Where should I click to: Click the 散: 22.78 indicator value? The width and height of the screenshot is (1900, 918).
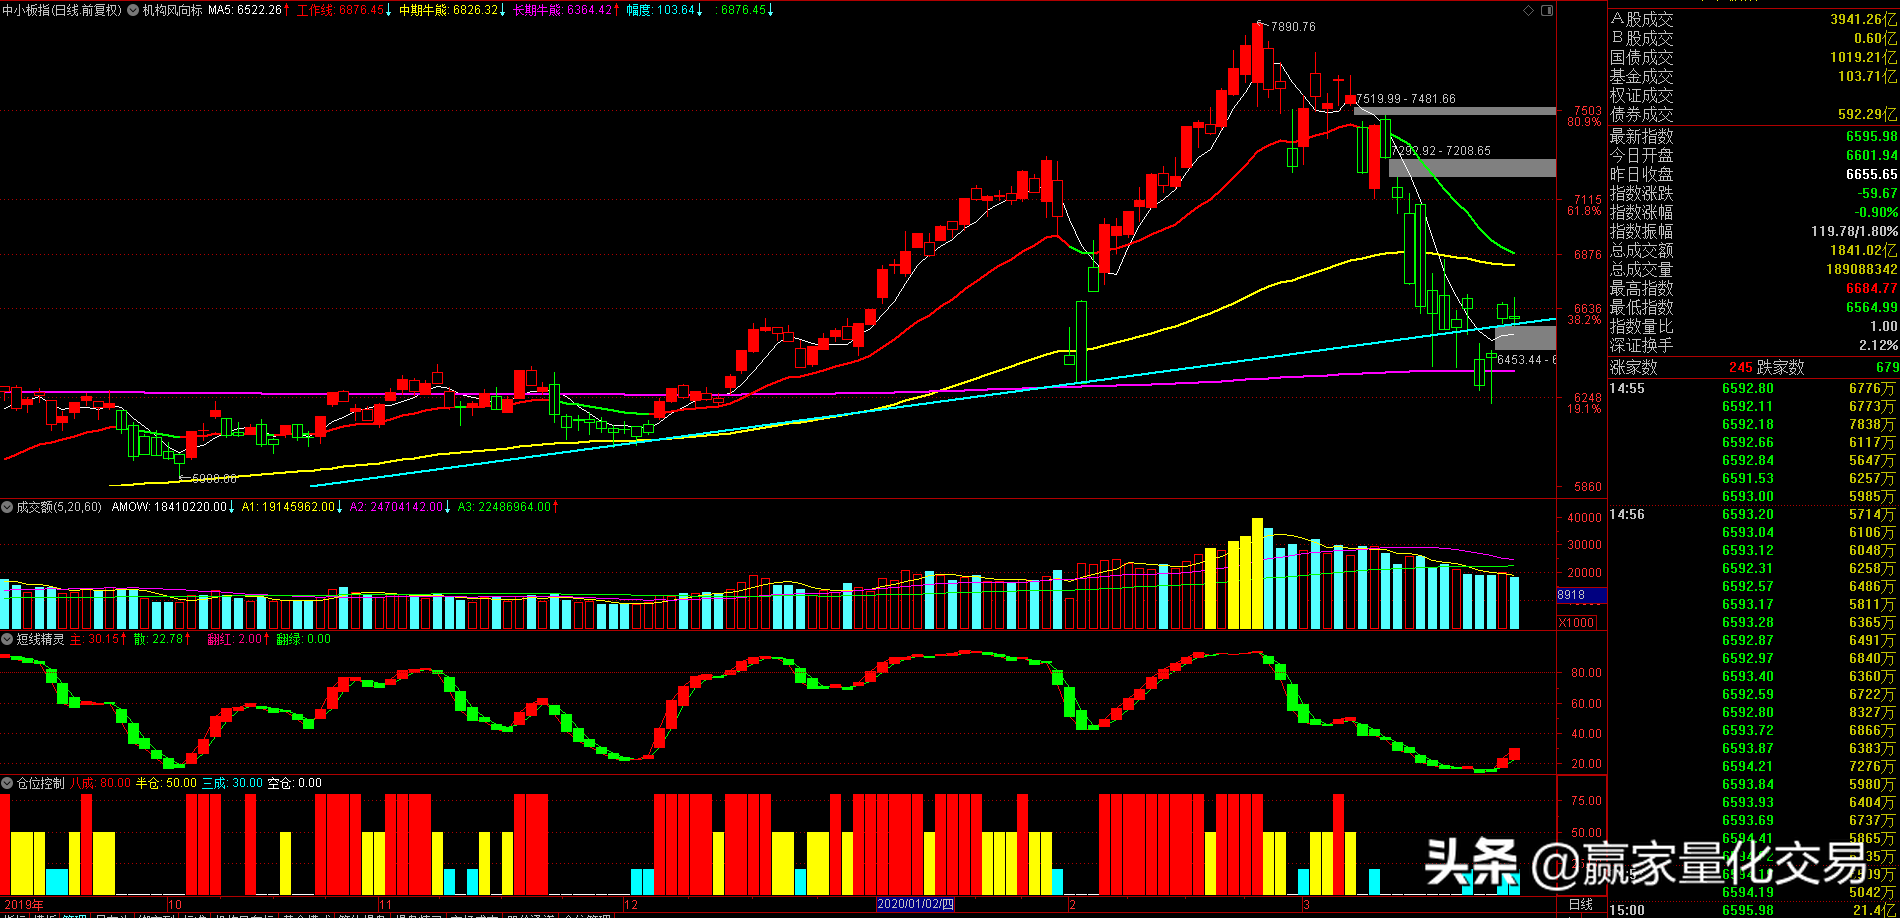tap(162, 639)
